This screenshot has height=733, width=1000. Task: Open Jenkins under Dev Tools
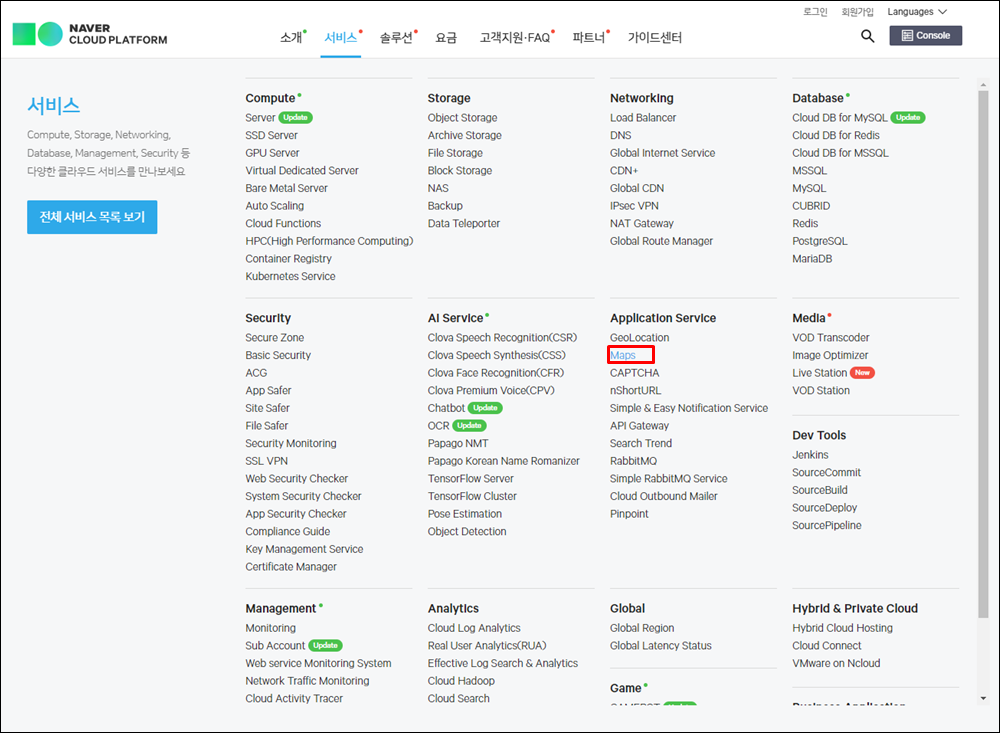pos(810,455)
